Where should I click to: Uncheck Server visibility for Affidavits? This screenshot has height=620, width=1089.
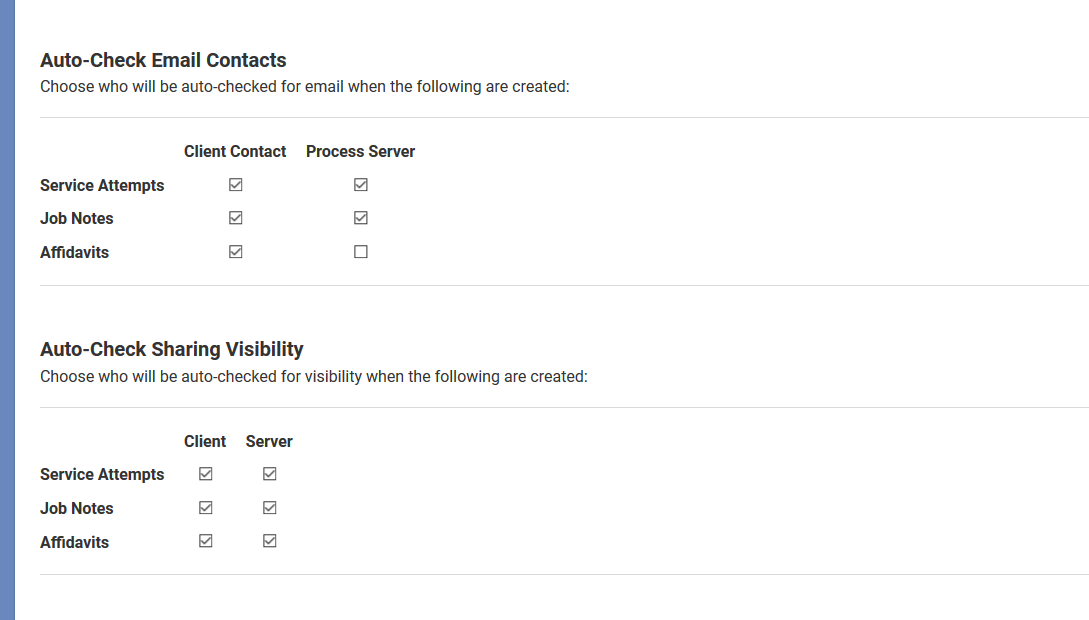tap(269, 541)
